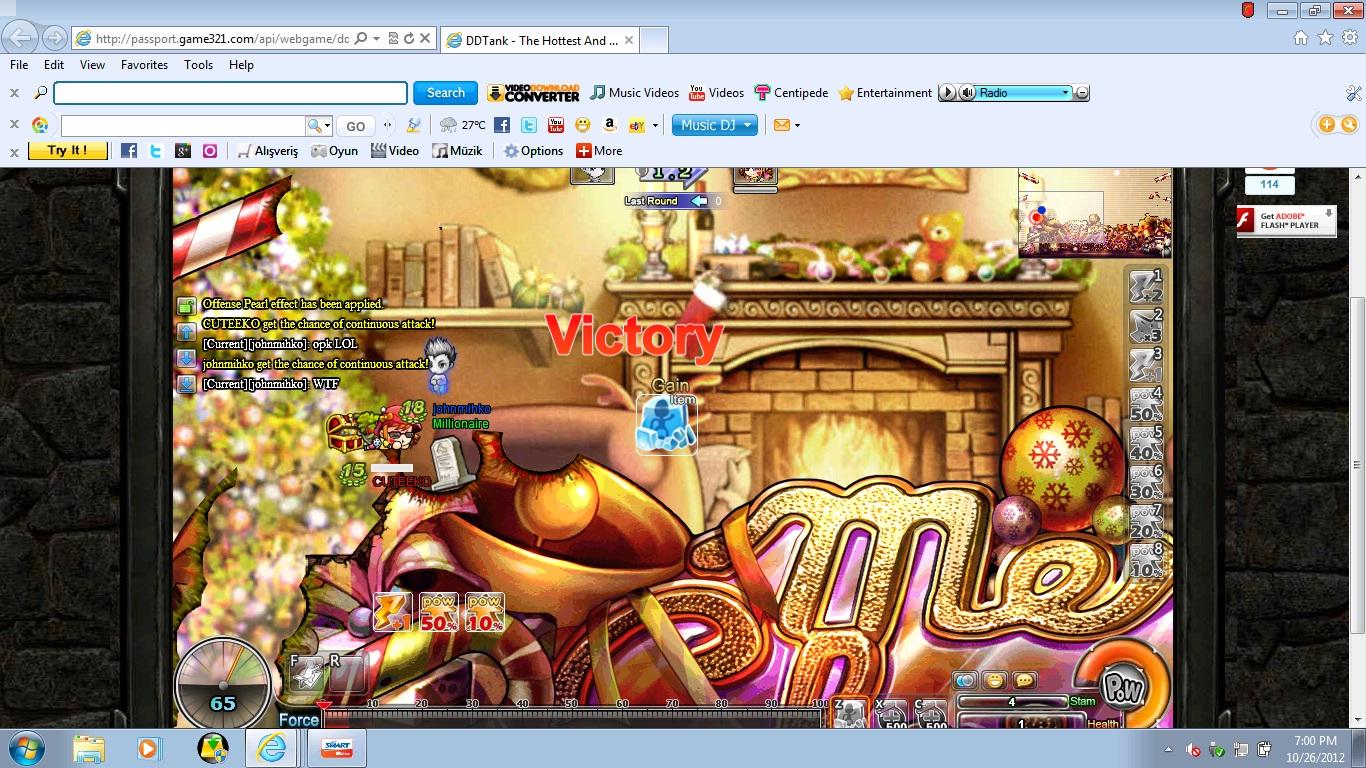The image size is (1366, 768).
Task: Select the 30% pow skill in slot 6
Action: tap(1146, 484)
